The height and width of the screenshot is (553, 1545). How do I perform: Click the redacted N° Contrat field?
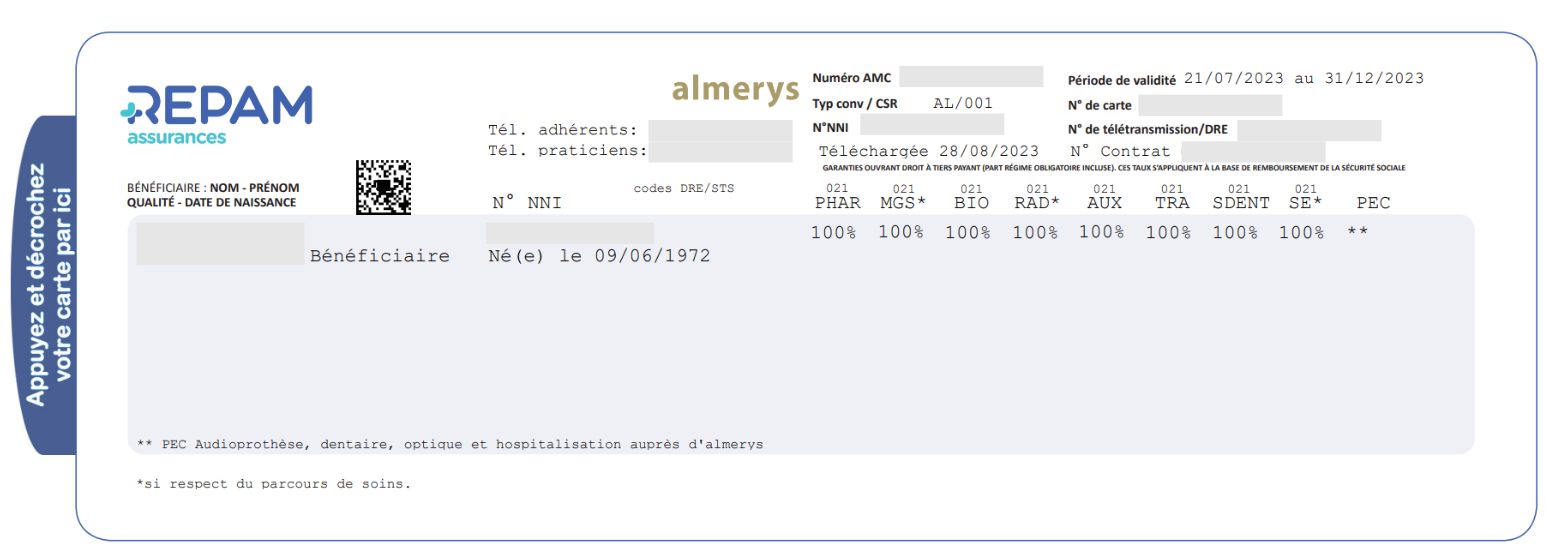[x=1253, y=152]
